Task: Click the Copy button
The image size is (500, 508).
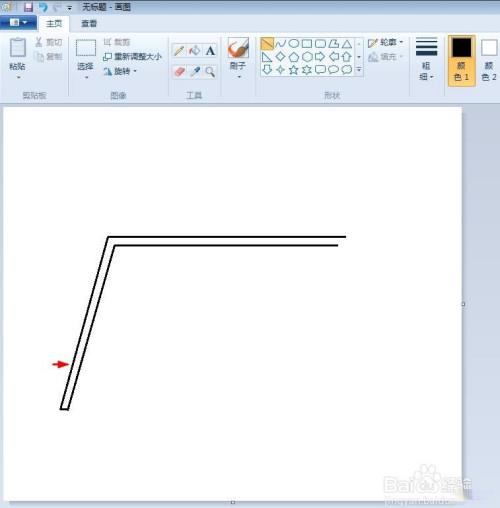Action: 49,57
